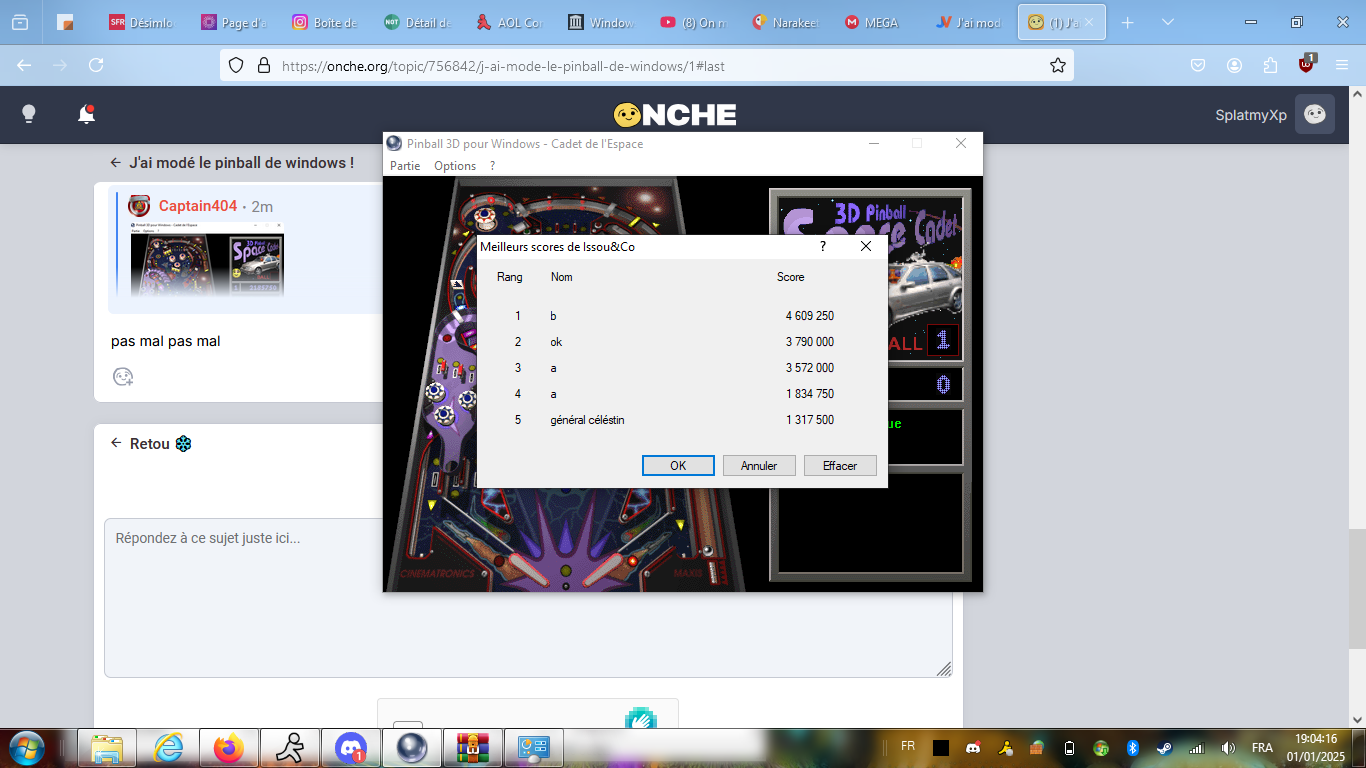Launch Internet Explorer from the taskbar
Screen dimensions: 1366x768
tap(169, 748)
